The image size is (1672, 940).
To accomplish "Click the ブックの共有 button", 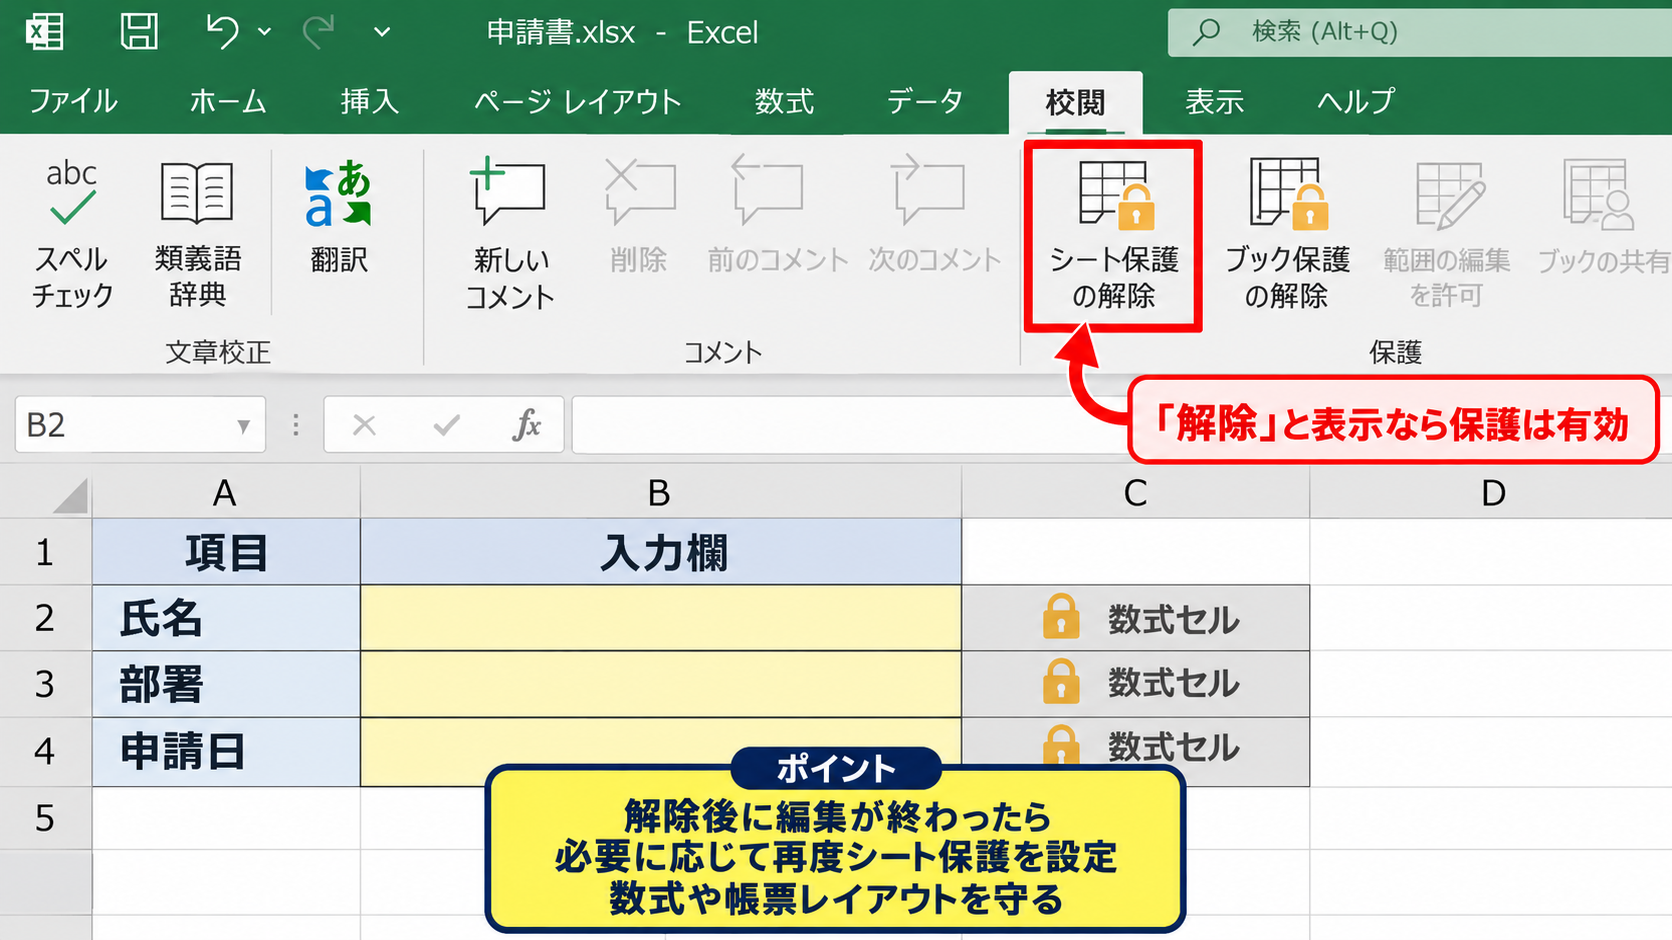I will click(x=1602, y=216).
